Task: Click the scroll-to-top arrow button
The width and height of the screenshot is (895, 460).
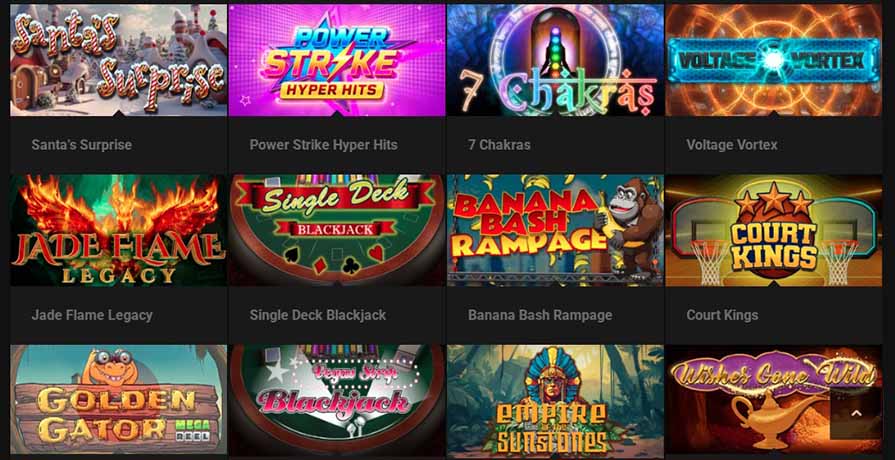Action: click(x=856, y=414)
